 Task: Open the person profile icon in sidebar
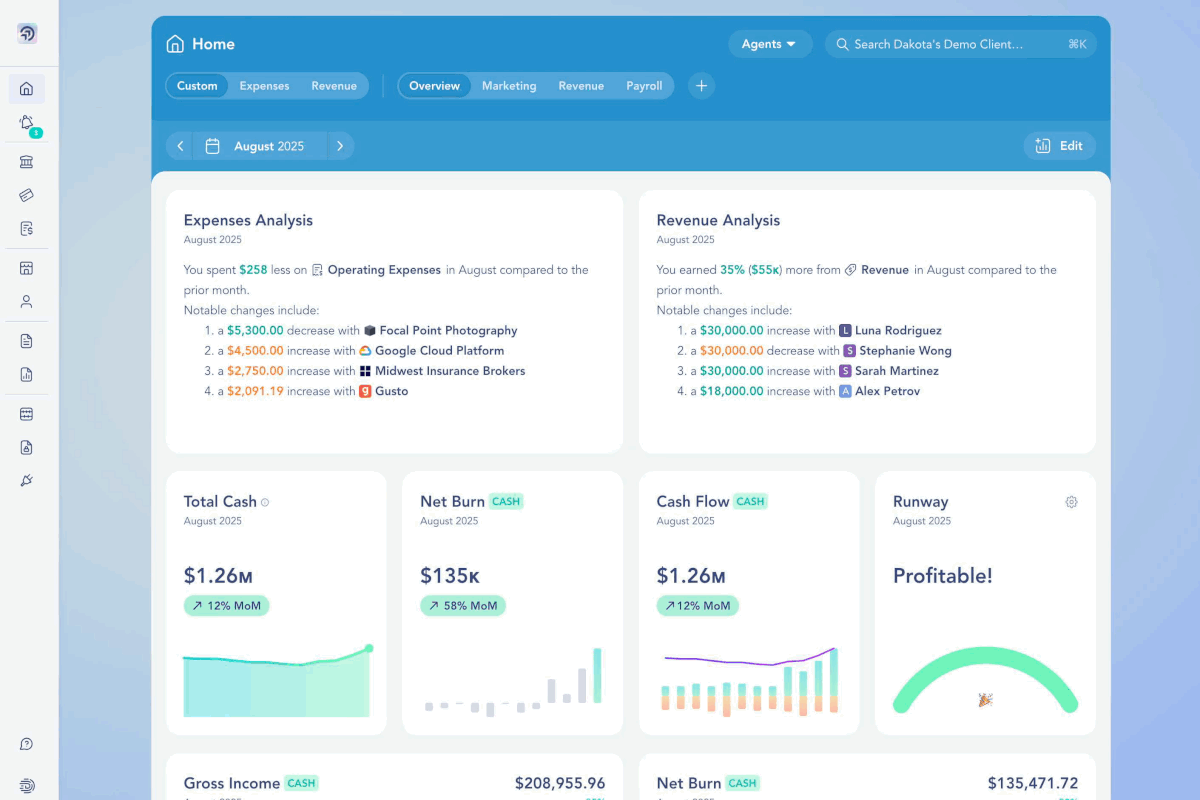coord(27,301)
